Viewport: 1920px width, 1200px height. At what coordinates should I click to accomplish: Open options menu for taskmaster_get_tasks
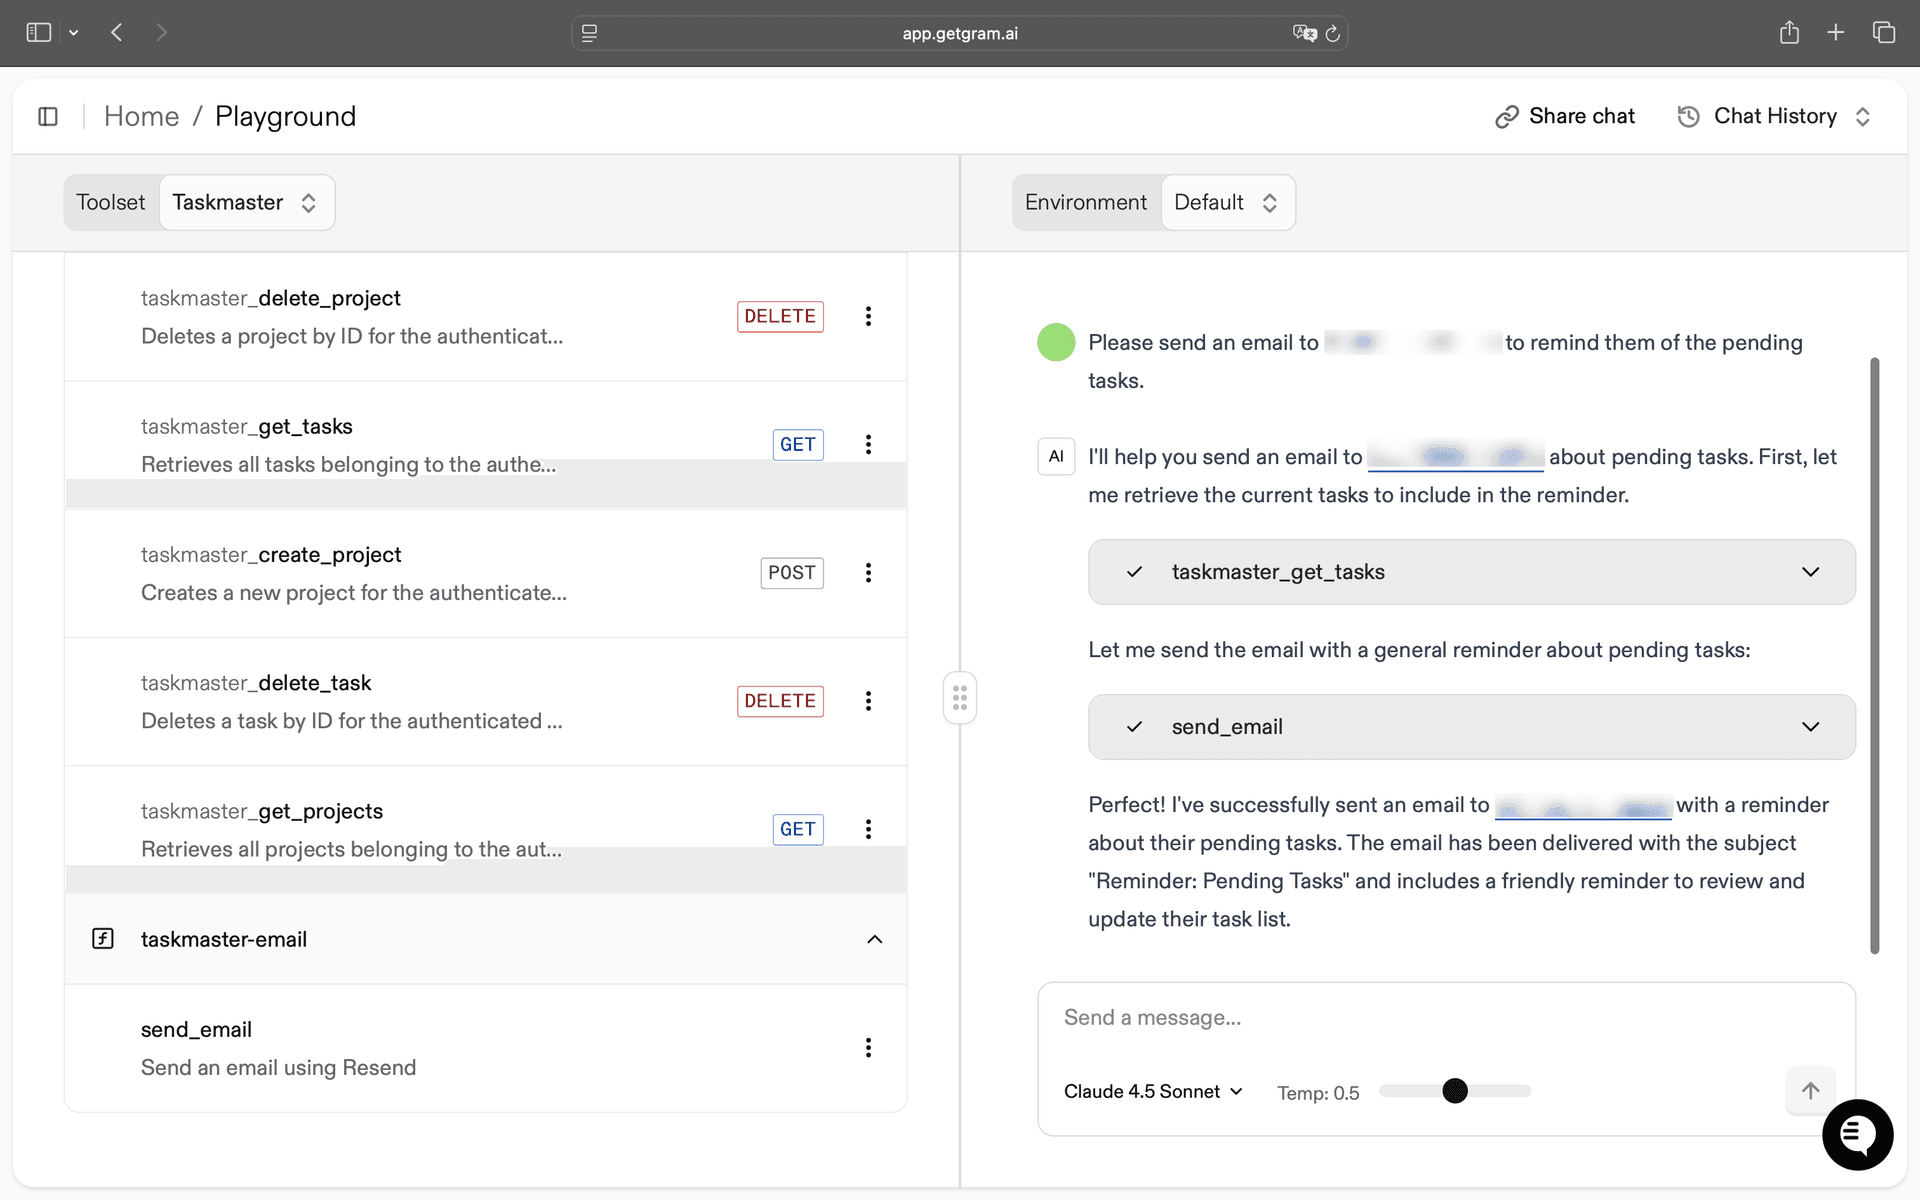point(868,444)
